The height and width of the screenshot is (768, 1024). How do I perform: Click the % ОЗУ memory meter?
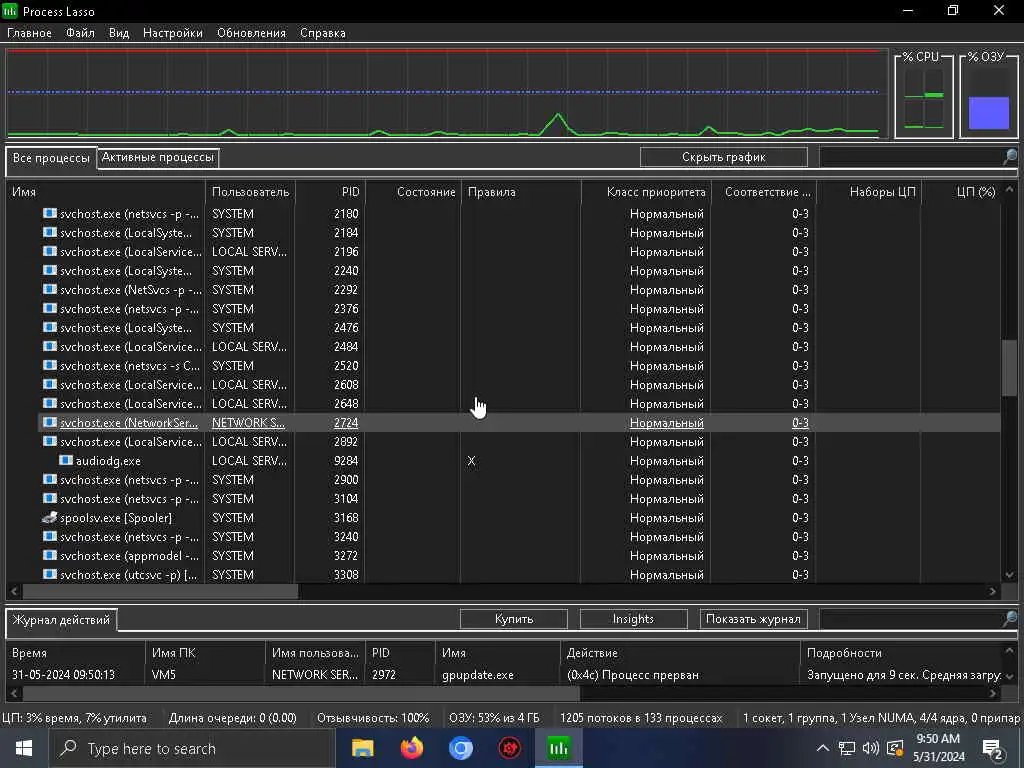point(989,95)
